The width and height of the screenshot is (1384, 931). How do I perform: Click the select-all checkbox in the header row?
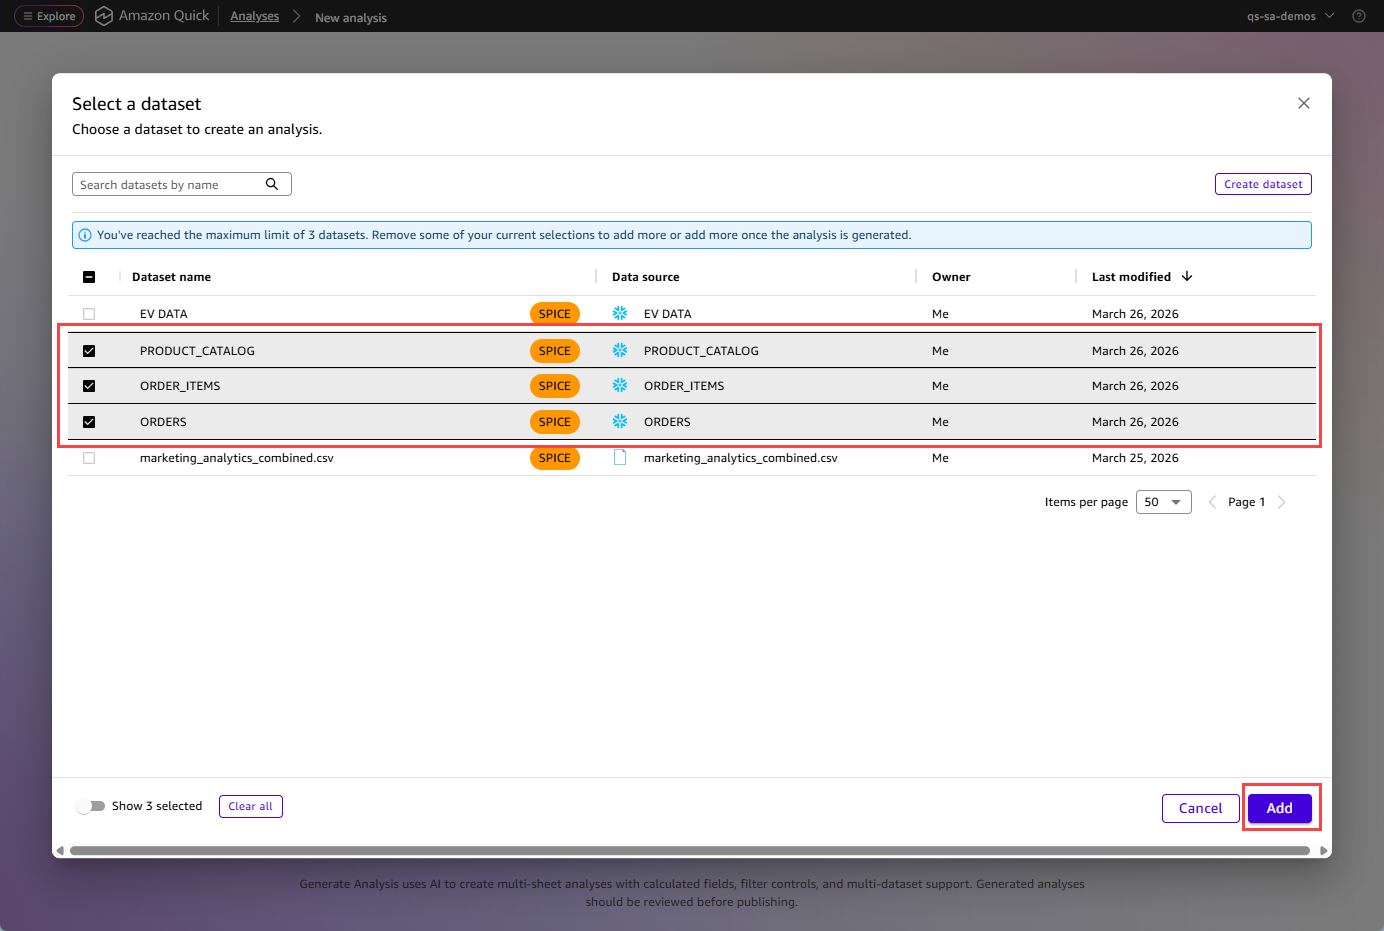[x=88, y=276]
